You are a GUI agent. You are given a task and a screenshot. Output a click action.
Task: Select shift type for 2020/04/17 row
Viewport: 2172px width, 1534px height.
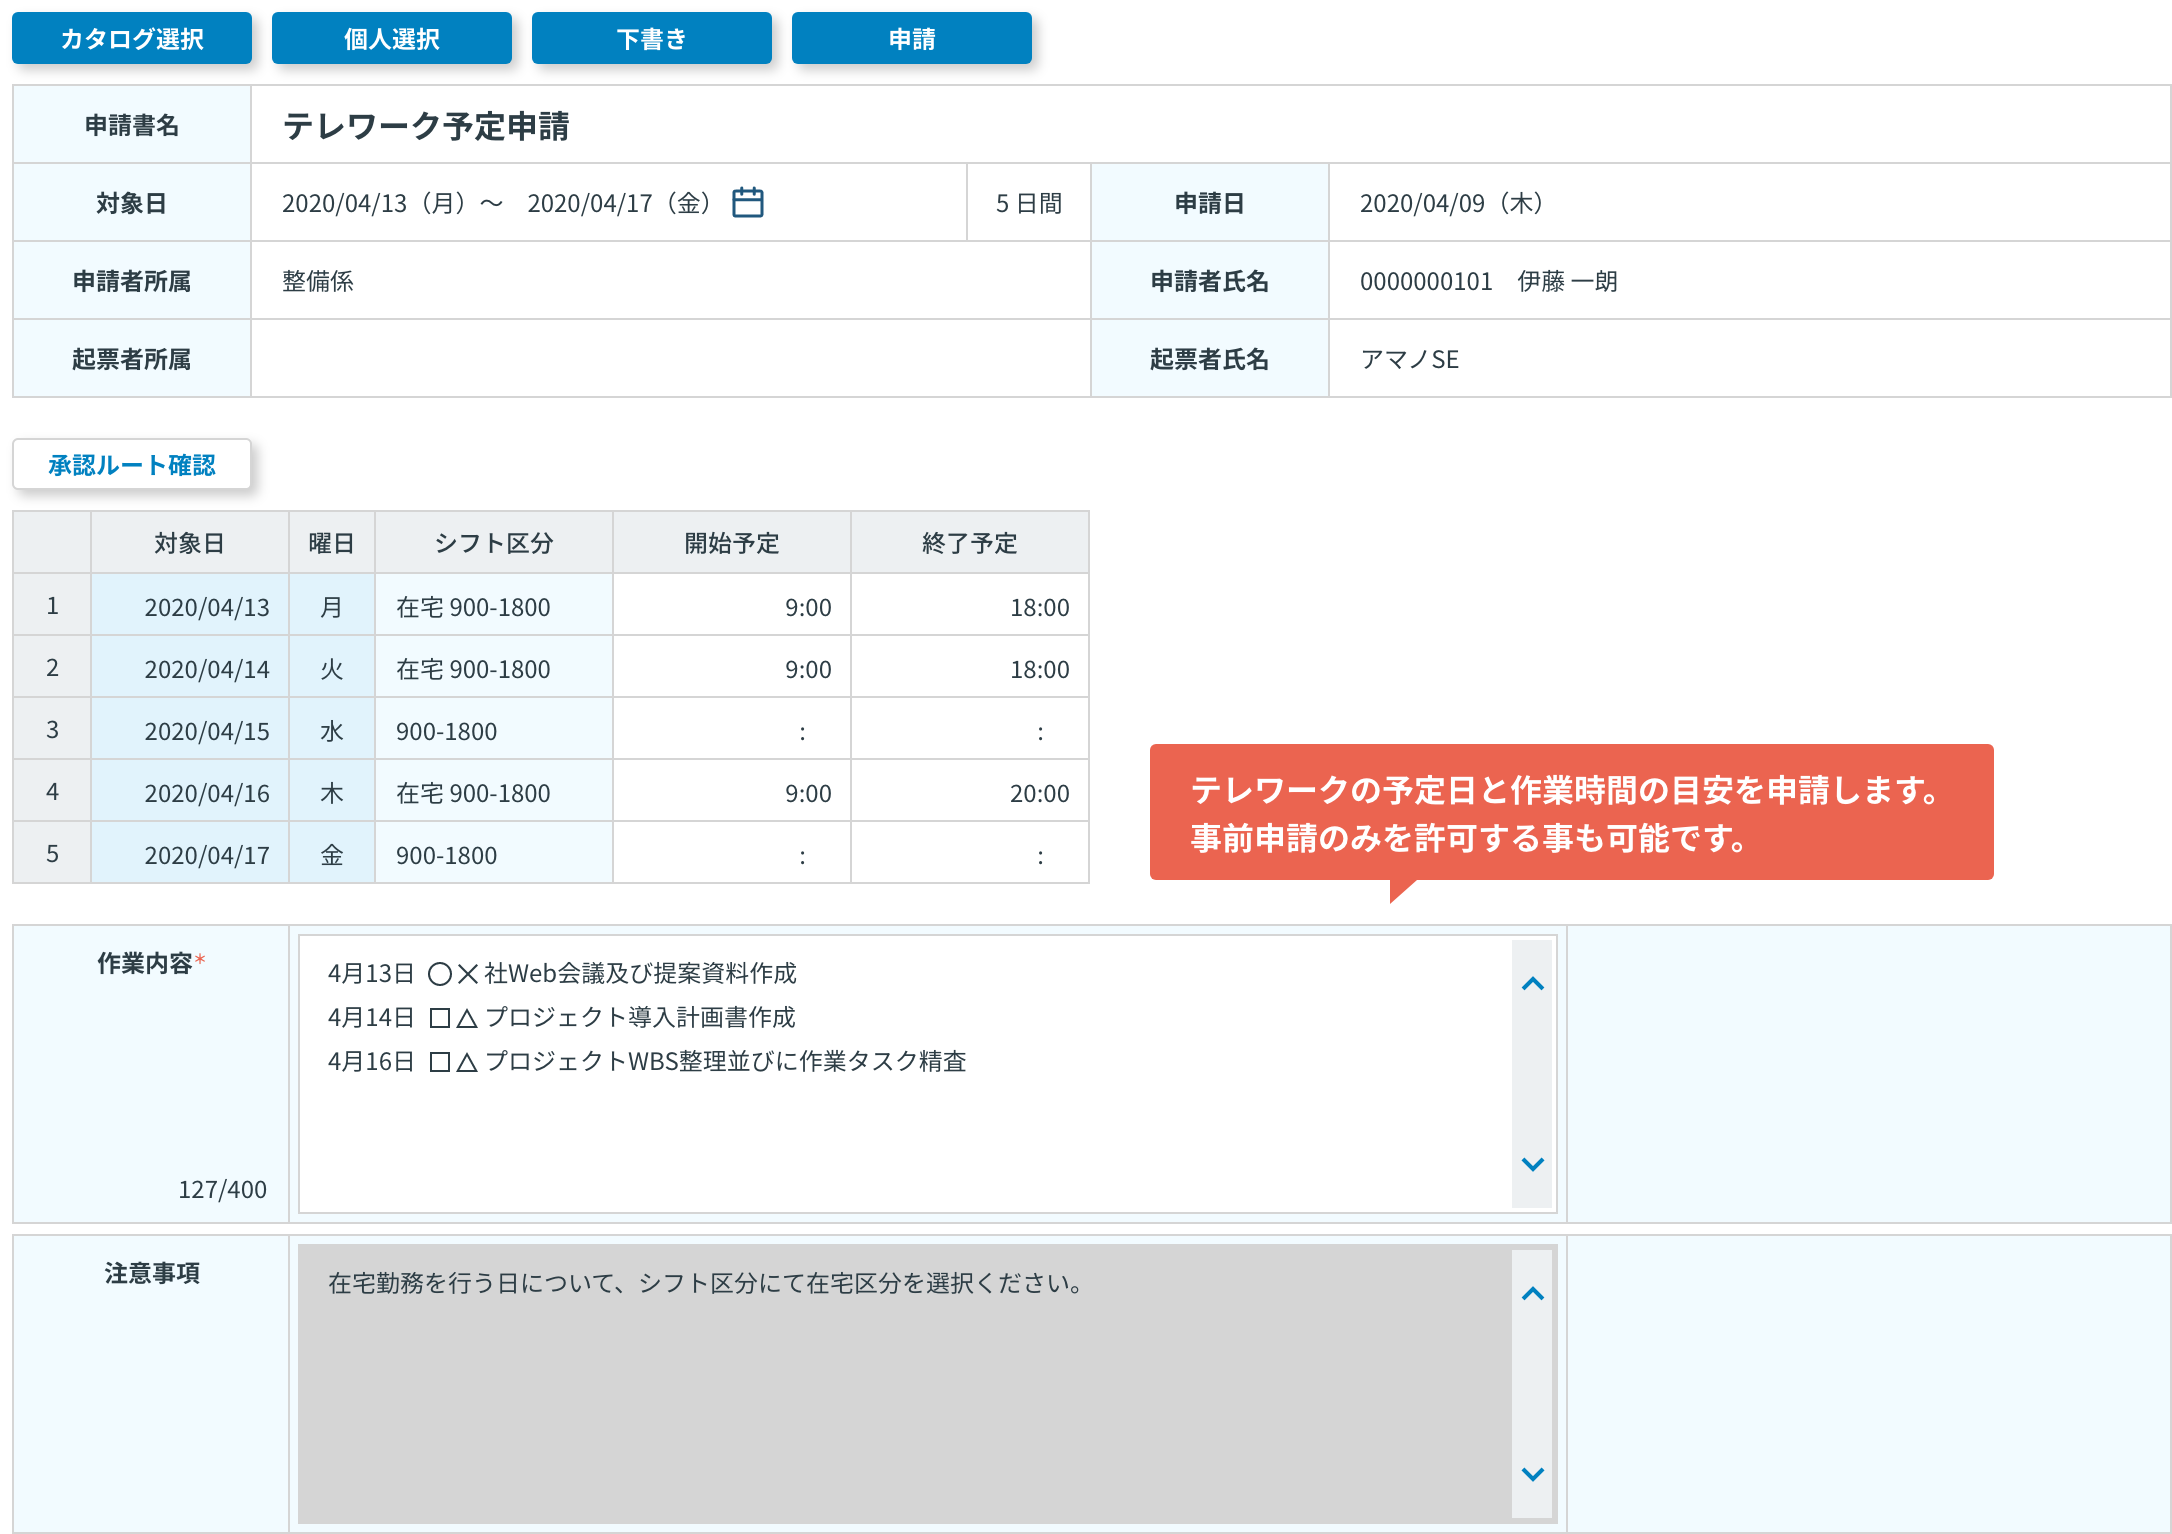coord(494,854)
